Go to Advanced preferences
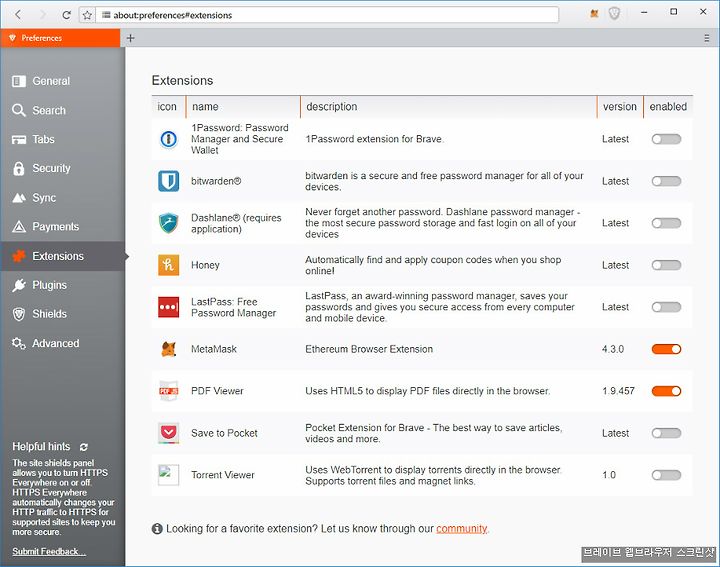The image size is (720, 567). (62, 343)
